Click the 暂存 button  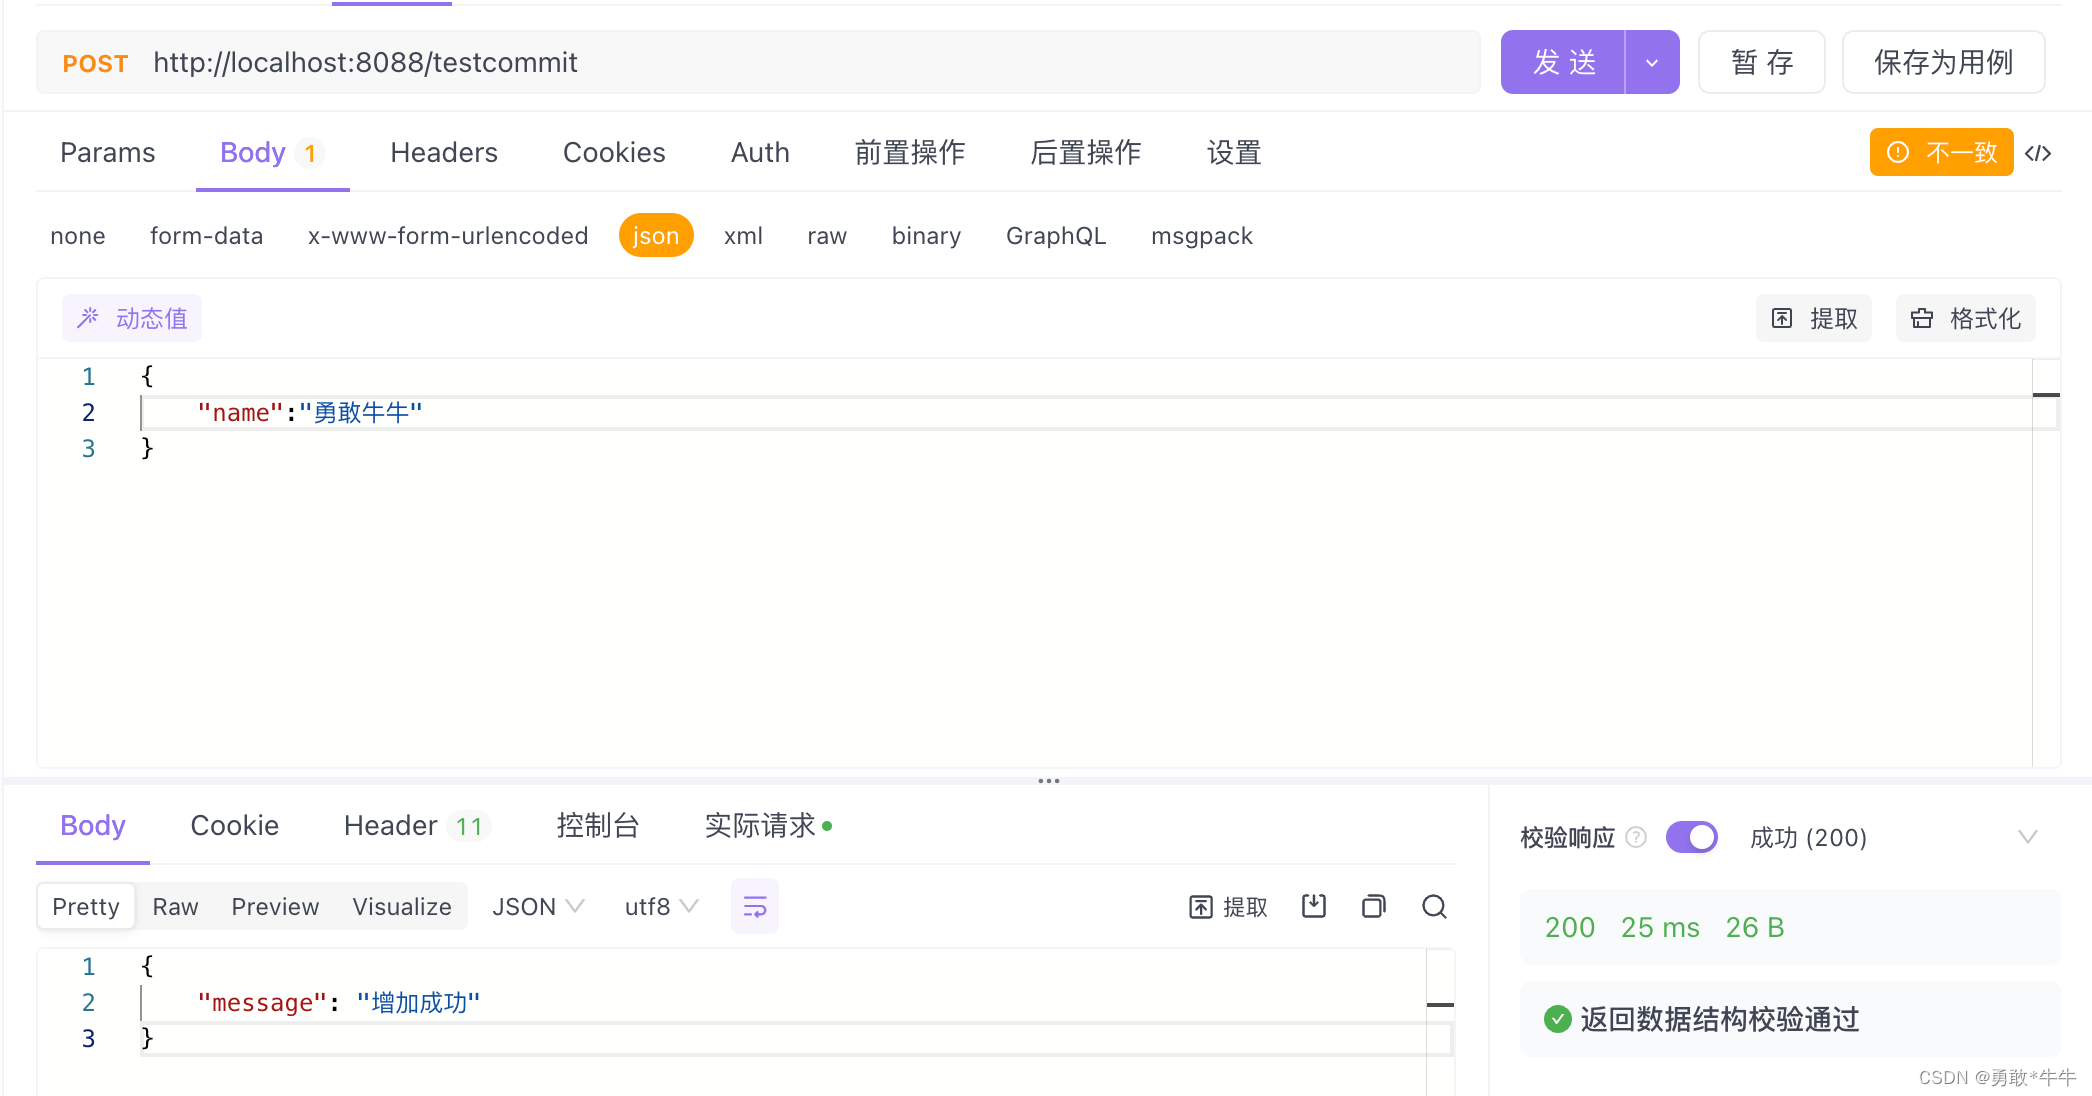pyautogui.click(x=1762, y=62)
